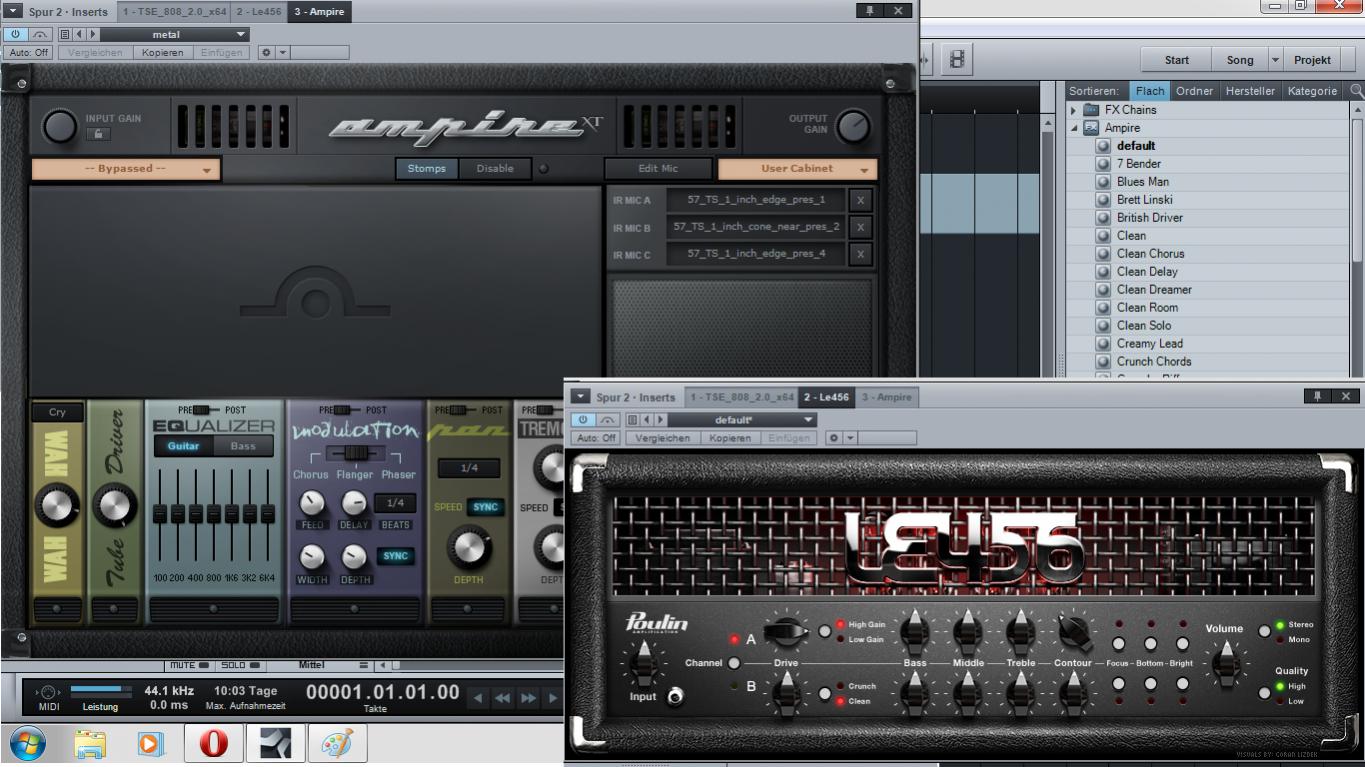Open the '-- Bypassed --' amp model dropdown
This screenshot has height=767, width=1365.
point(125,169)
